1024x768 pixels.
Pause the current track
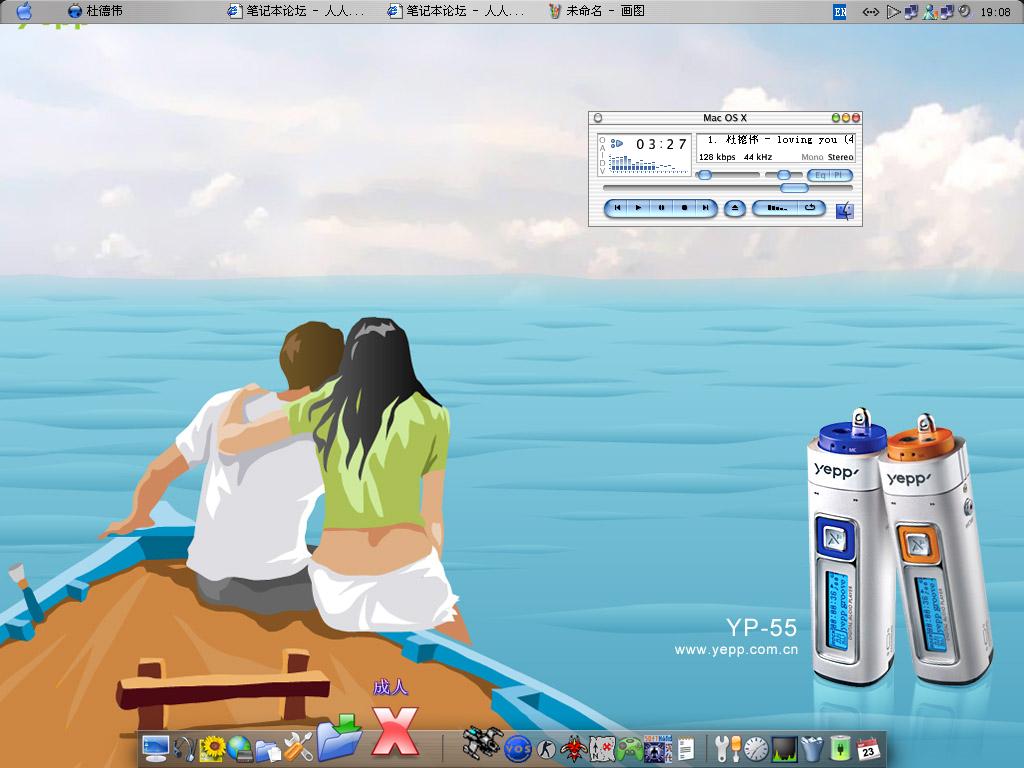661,208
